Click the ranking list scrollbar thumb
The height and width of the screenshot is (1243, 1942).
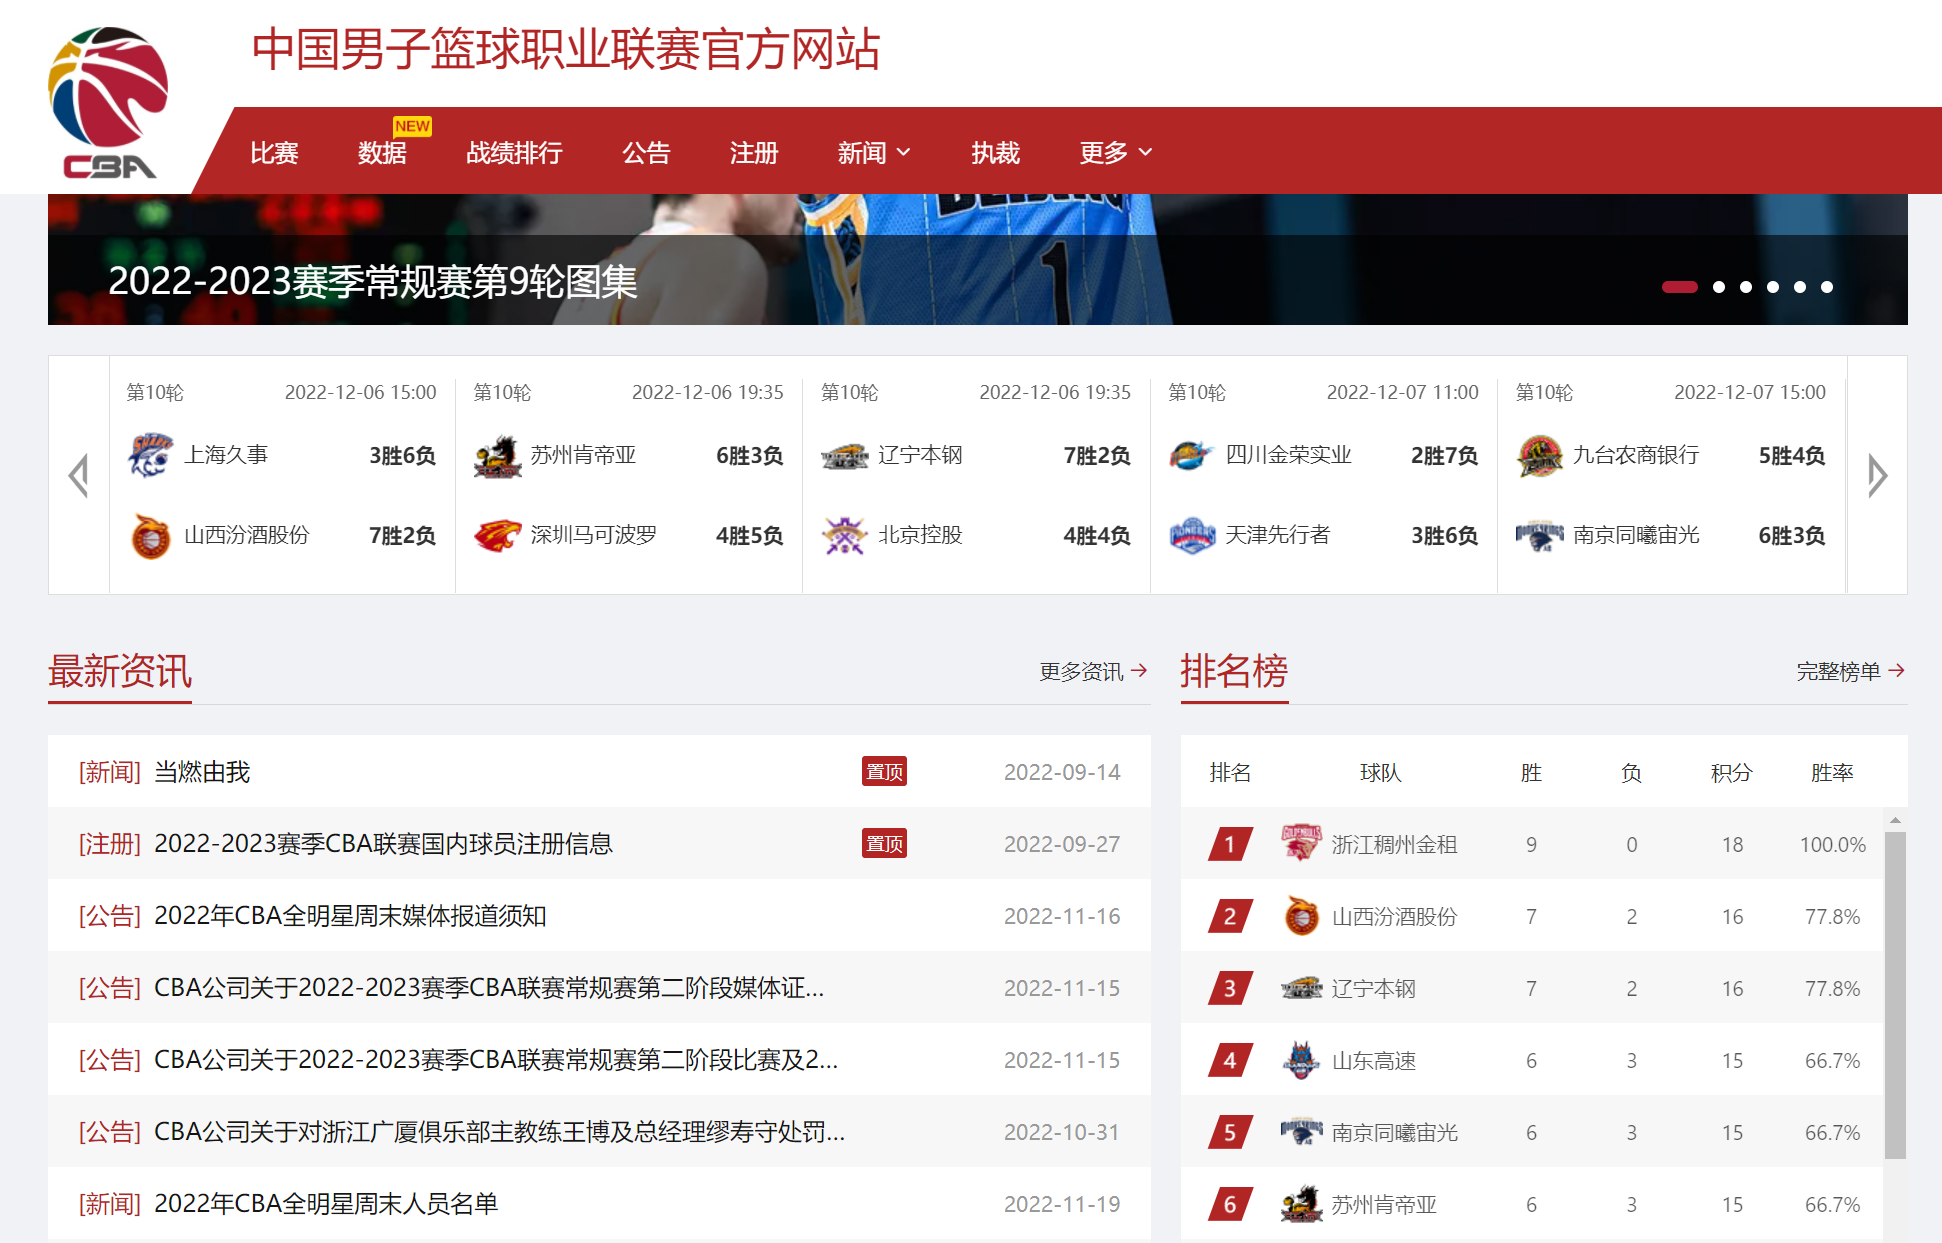click(x=1895, y=995)
